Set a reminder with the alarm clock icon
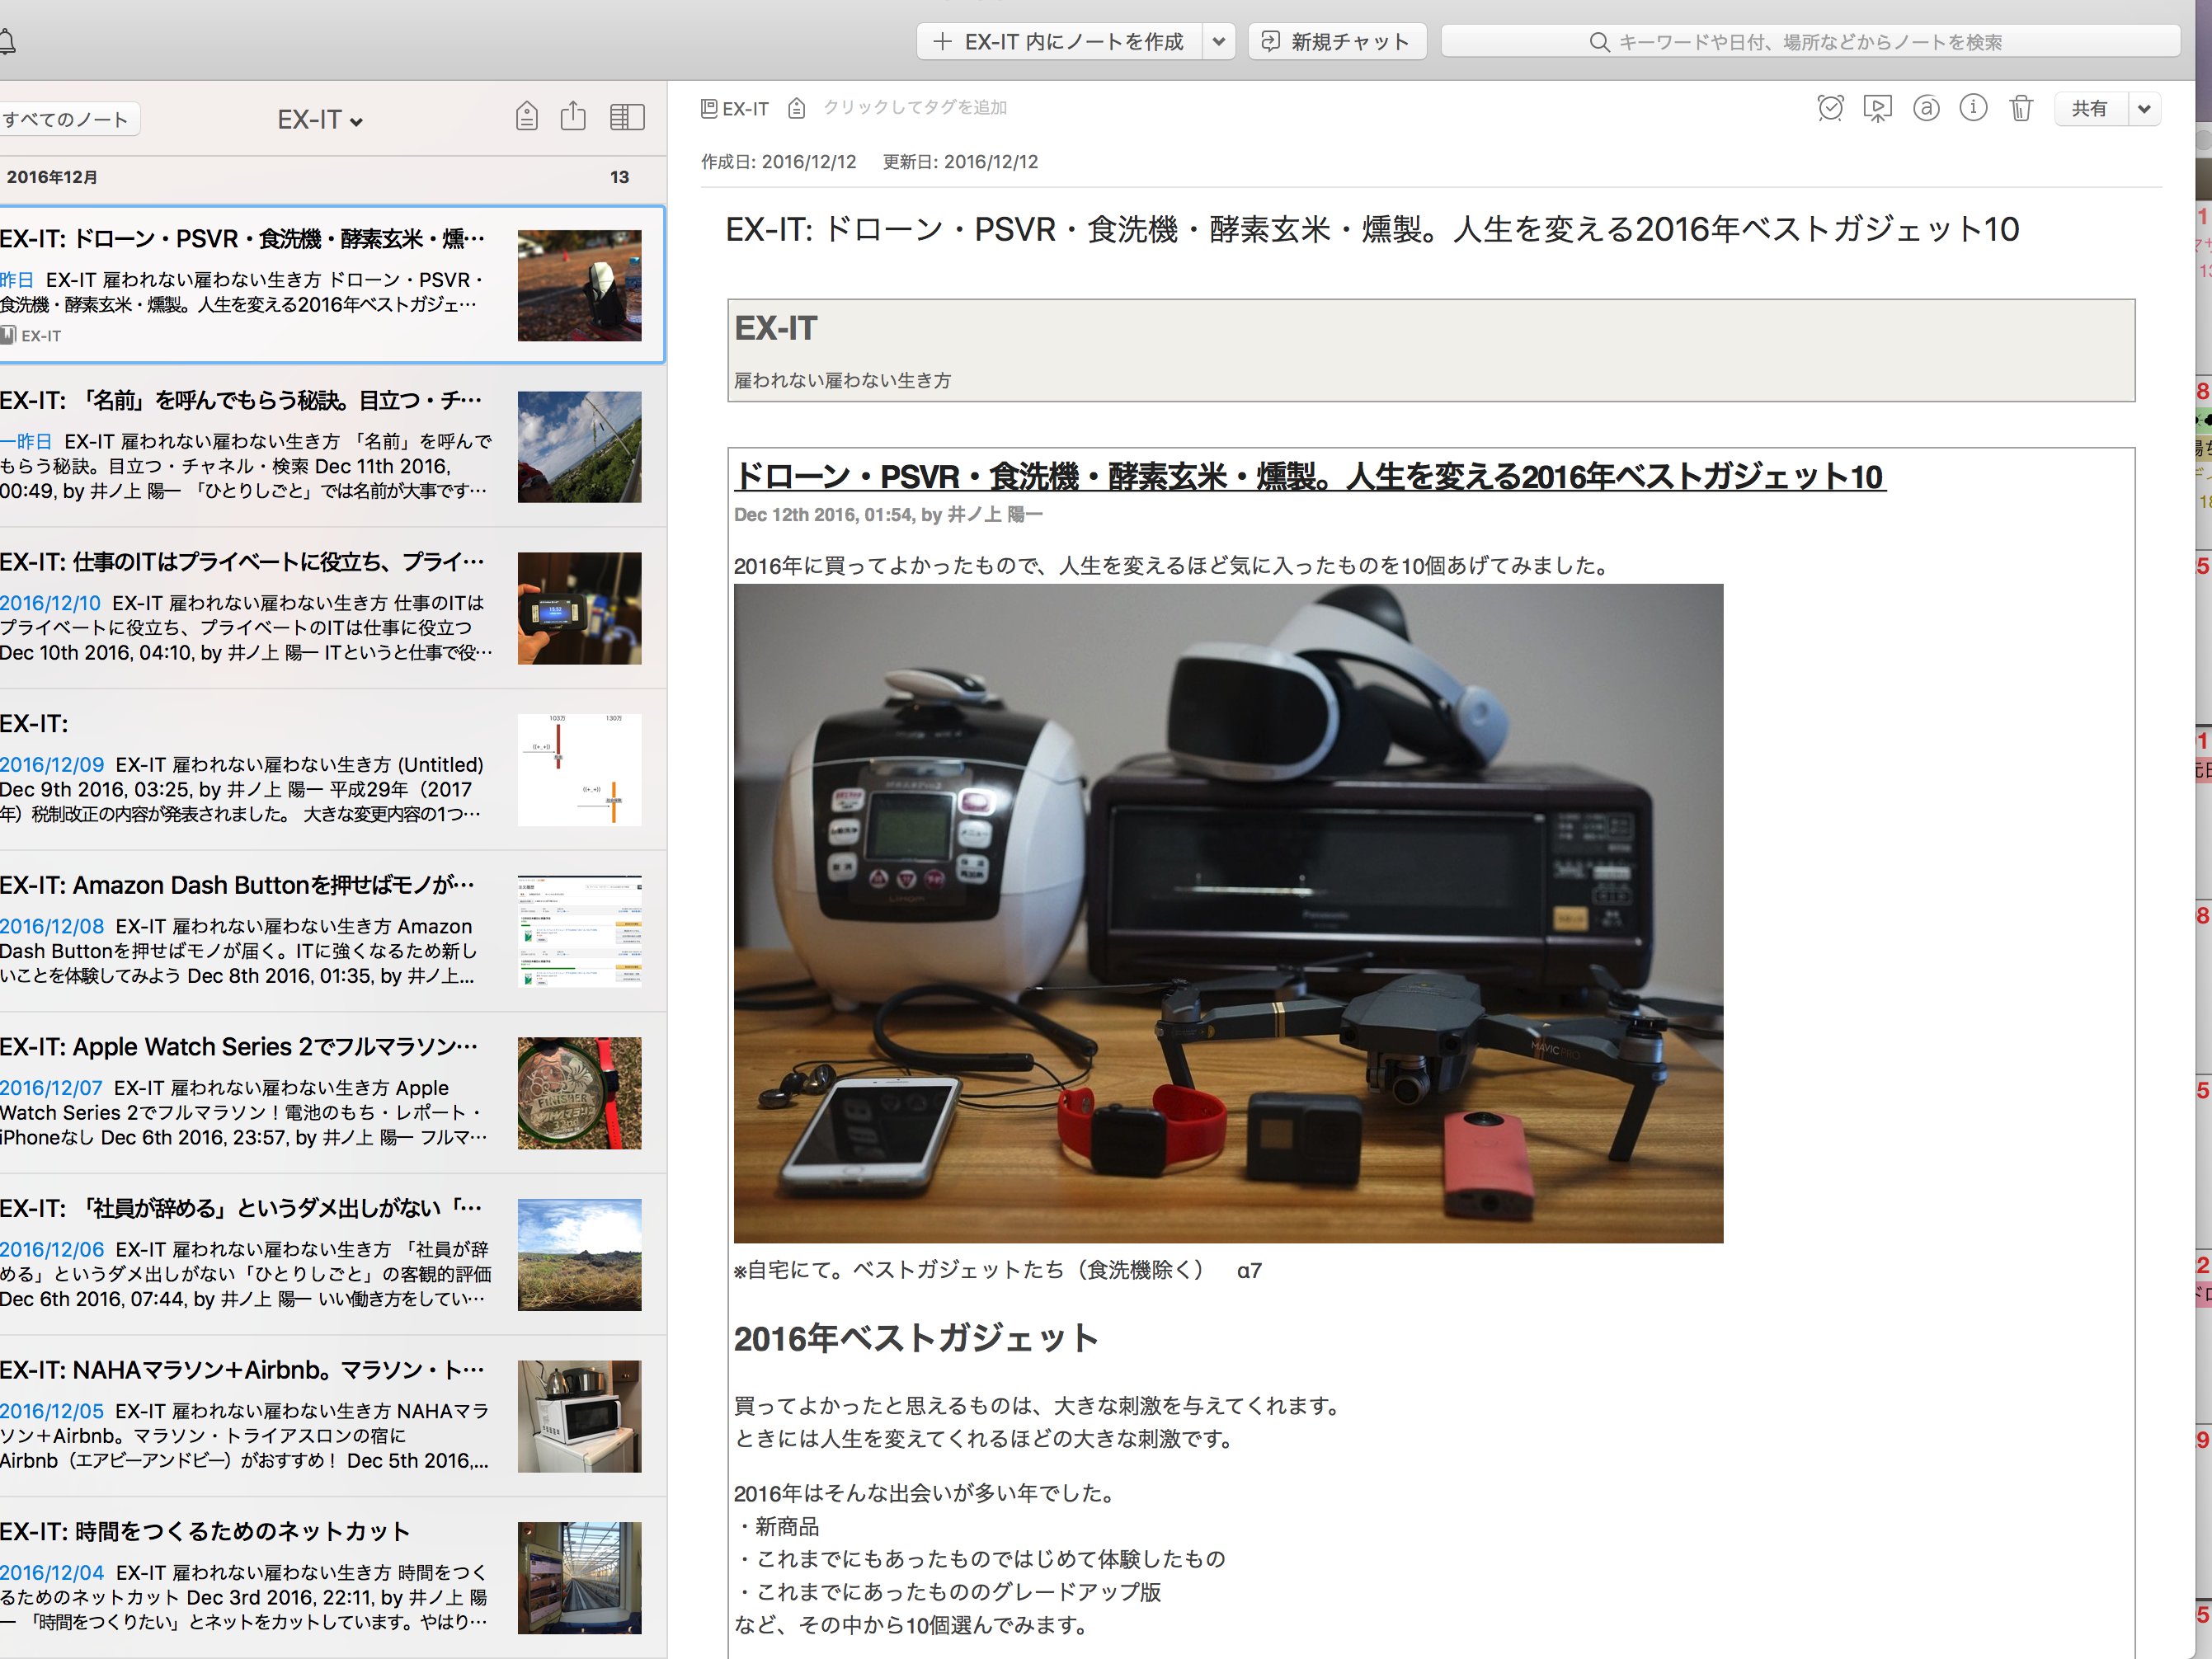 pyautogui.click(x=1830, y=108)
